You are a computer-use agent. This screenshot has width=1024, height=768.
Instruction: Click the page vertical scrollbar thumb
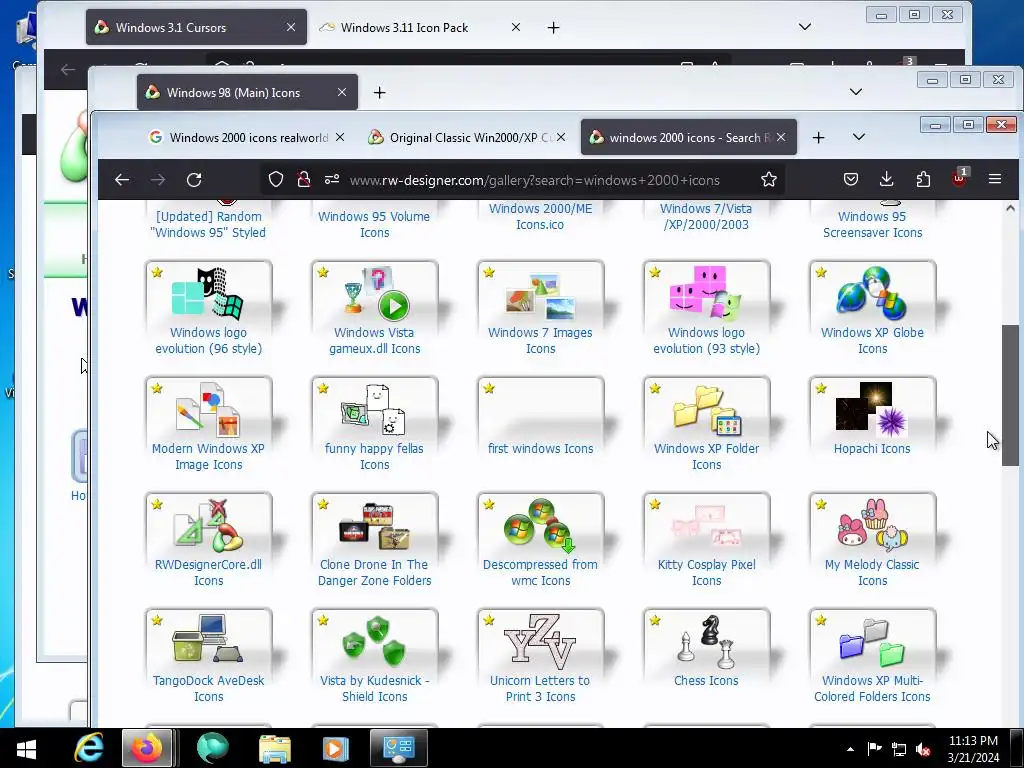point(1010,394)
